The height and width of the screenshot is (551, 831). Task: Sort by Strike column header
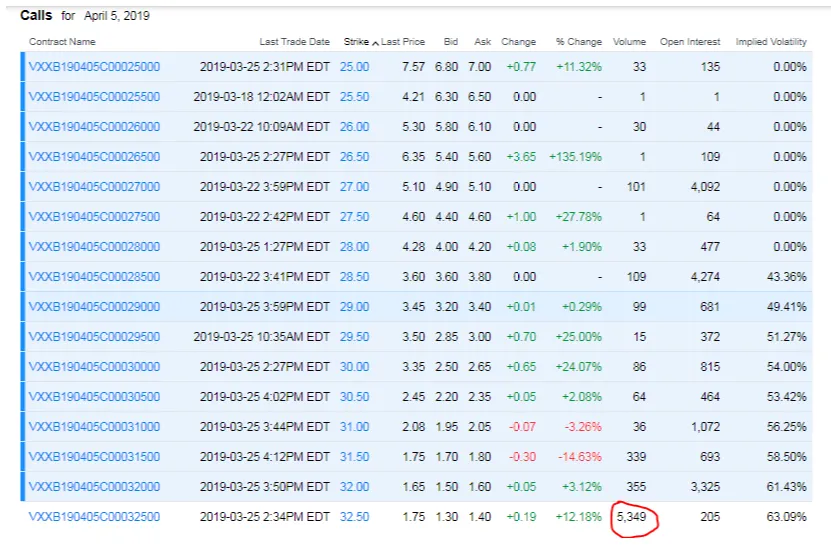(x=355, y=42)
